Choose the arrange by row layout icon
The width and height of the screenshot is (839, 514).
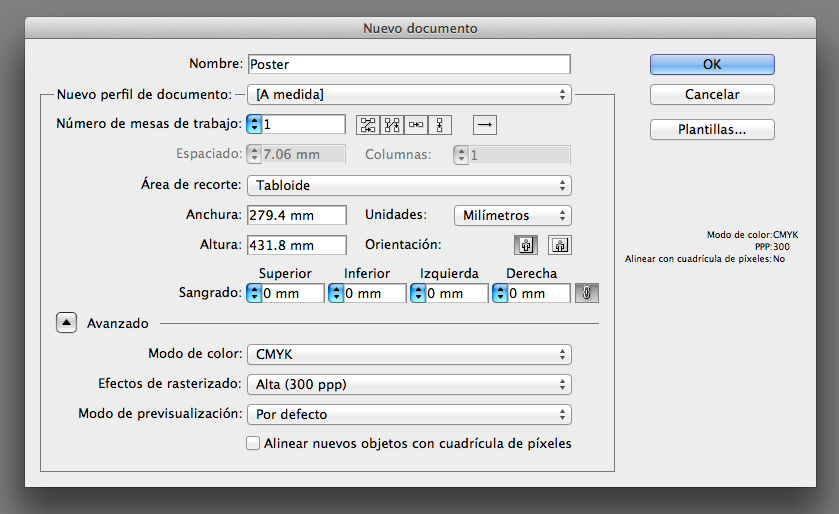[416, 125]
